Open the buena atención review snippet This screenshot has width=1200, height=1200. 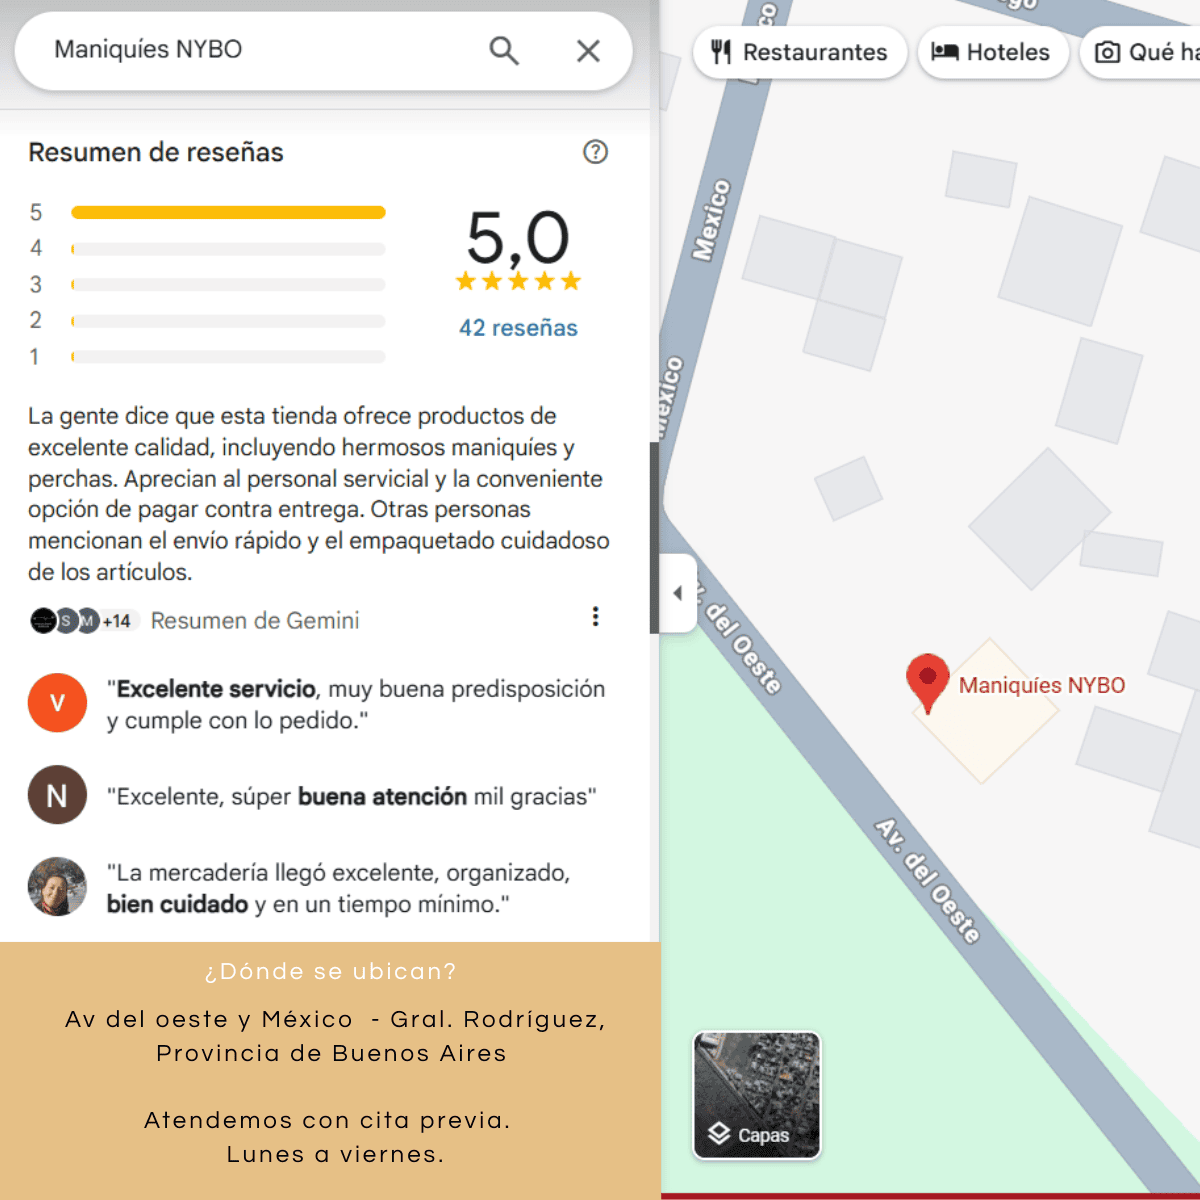point(352,796)
